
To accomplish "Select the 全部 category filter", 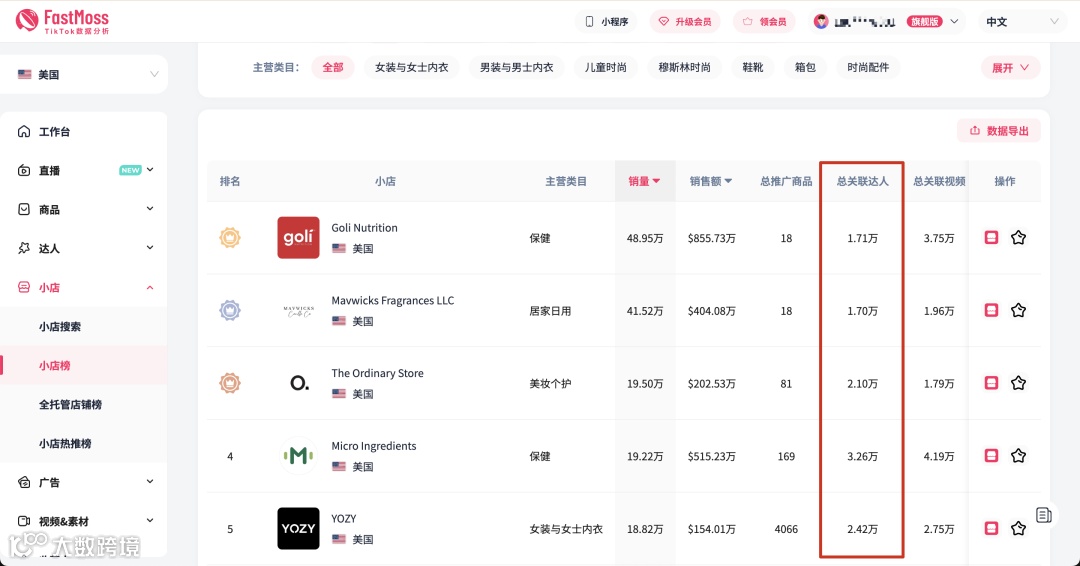I will coord(333,67).
